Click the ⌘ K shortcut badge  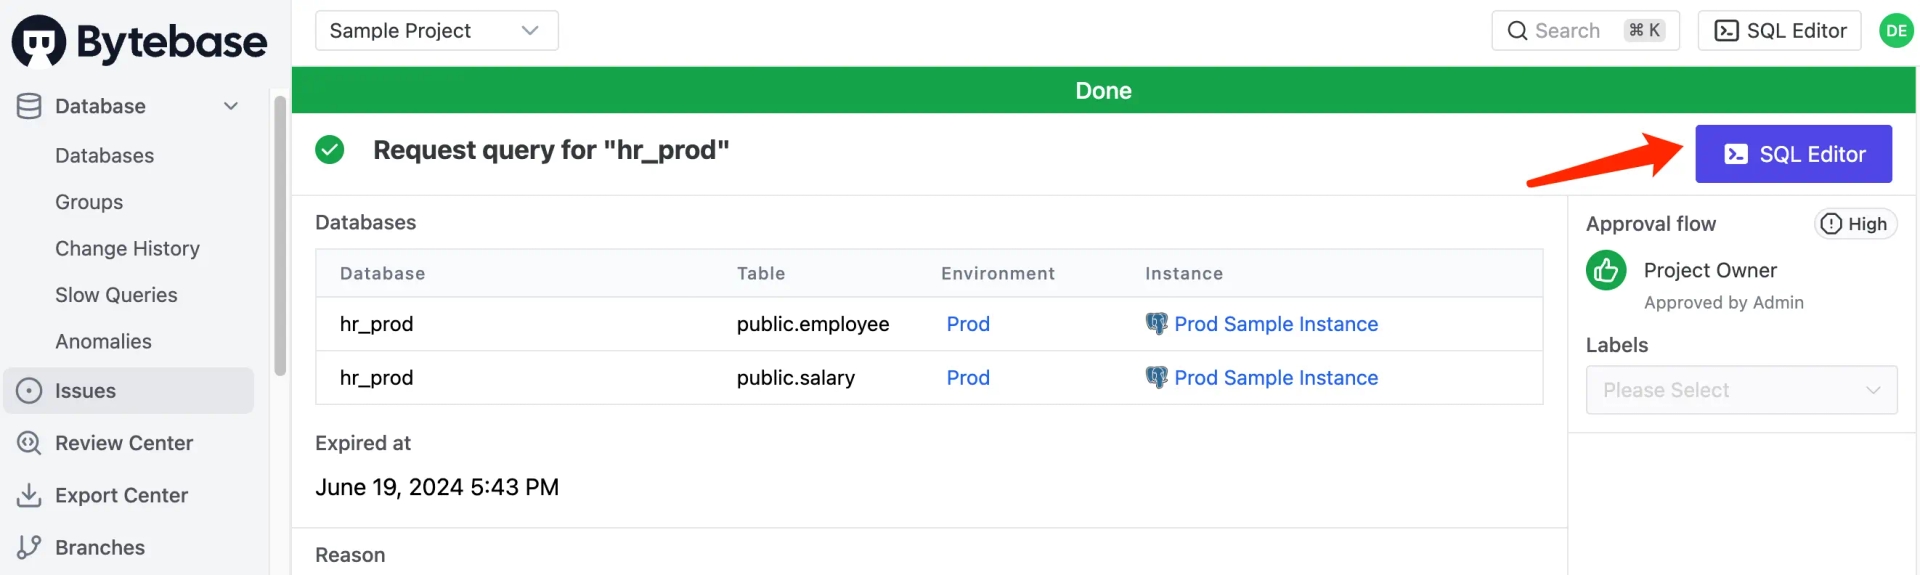(1645, 31)
